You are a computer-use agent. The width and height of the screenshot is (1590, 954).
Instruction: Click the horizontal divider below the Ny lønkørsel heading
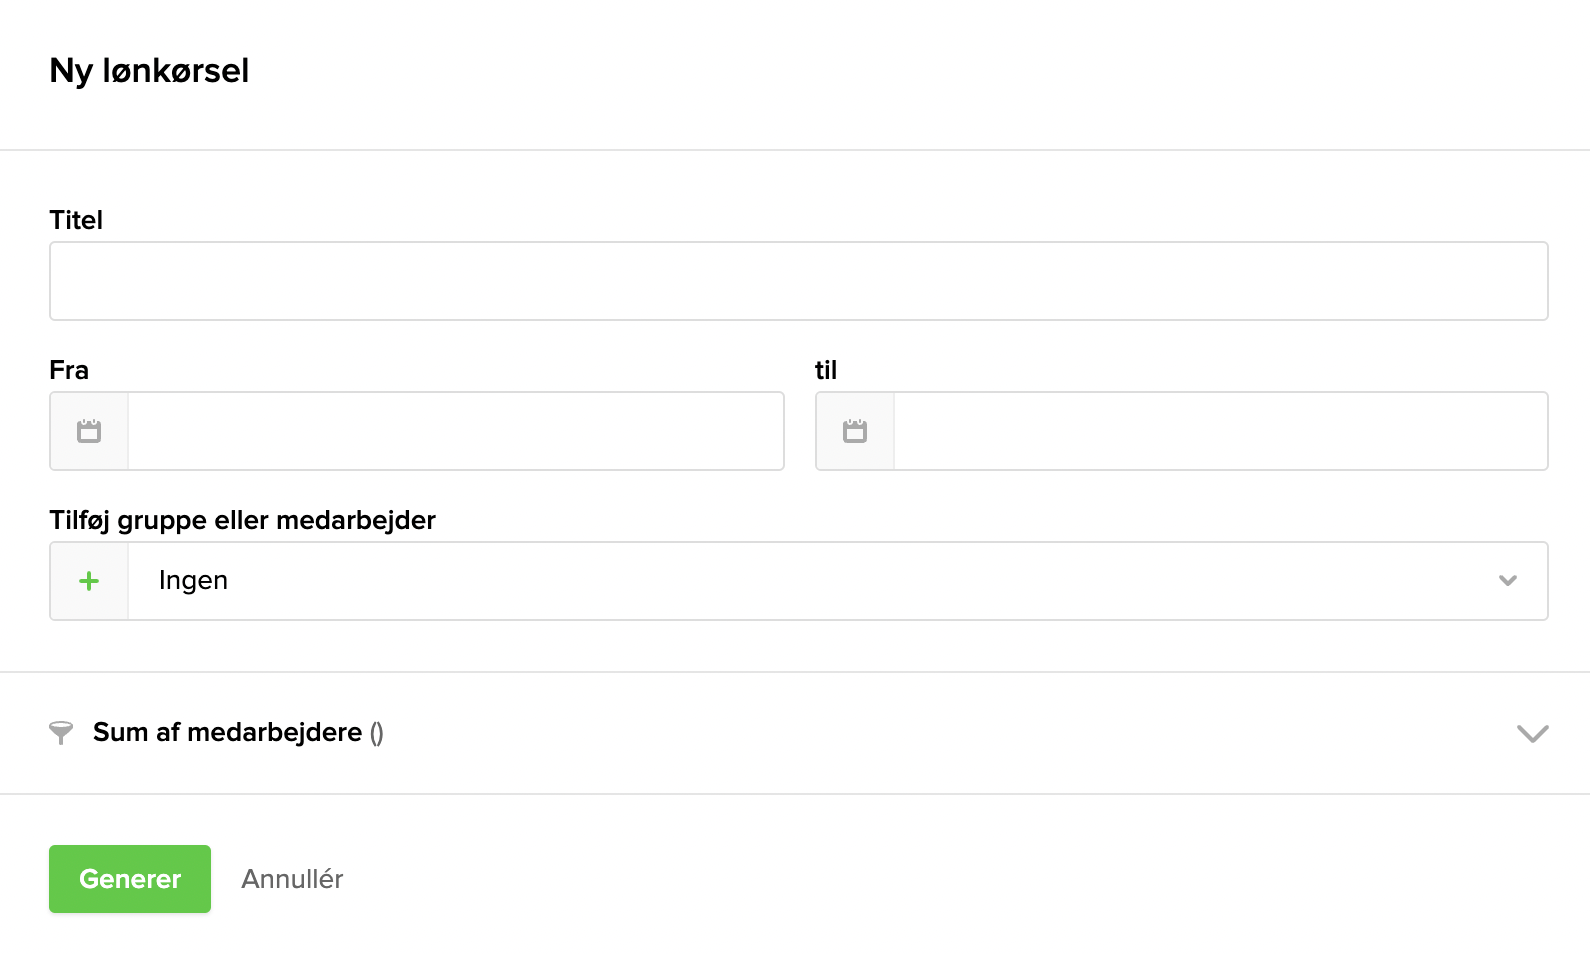[795, 150]
